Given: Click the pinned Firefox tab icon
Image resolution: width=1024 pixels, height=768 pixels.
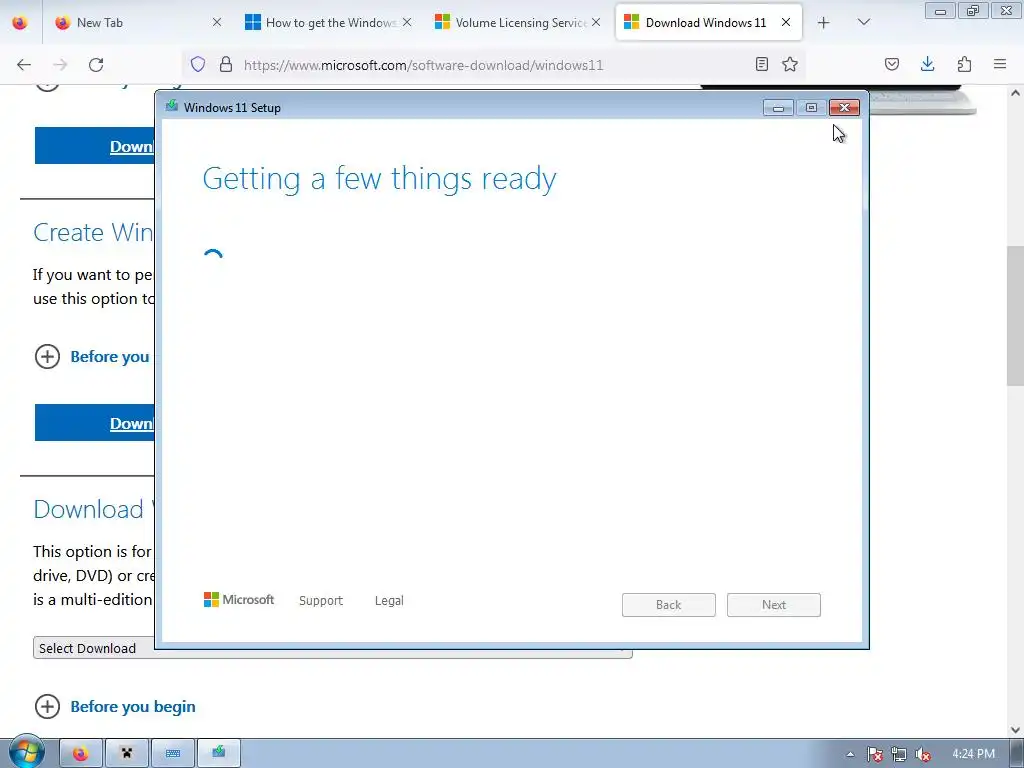Looking at the screenshot, I should [20, 22].
